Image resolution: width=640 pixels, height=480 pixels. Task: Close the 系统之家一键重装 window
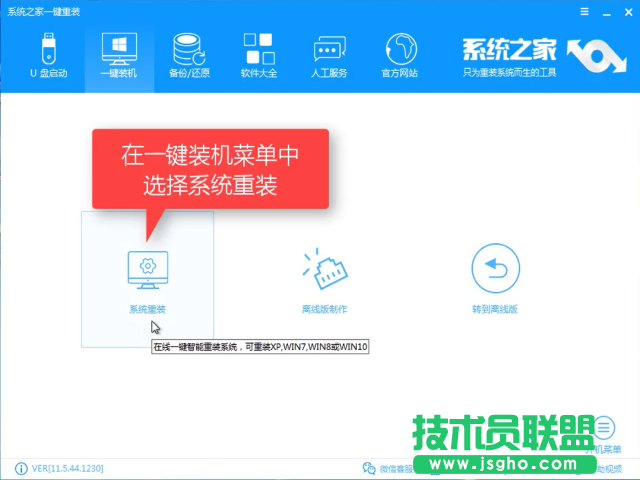tap(626, 9)
